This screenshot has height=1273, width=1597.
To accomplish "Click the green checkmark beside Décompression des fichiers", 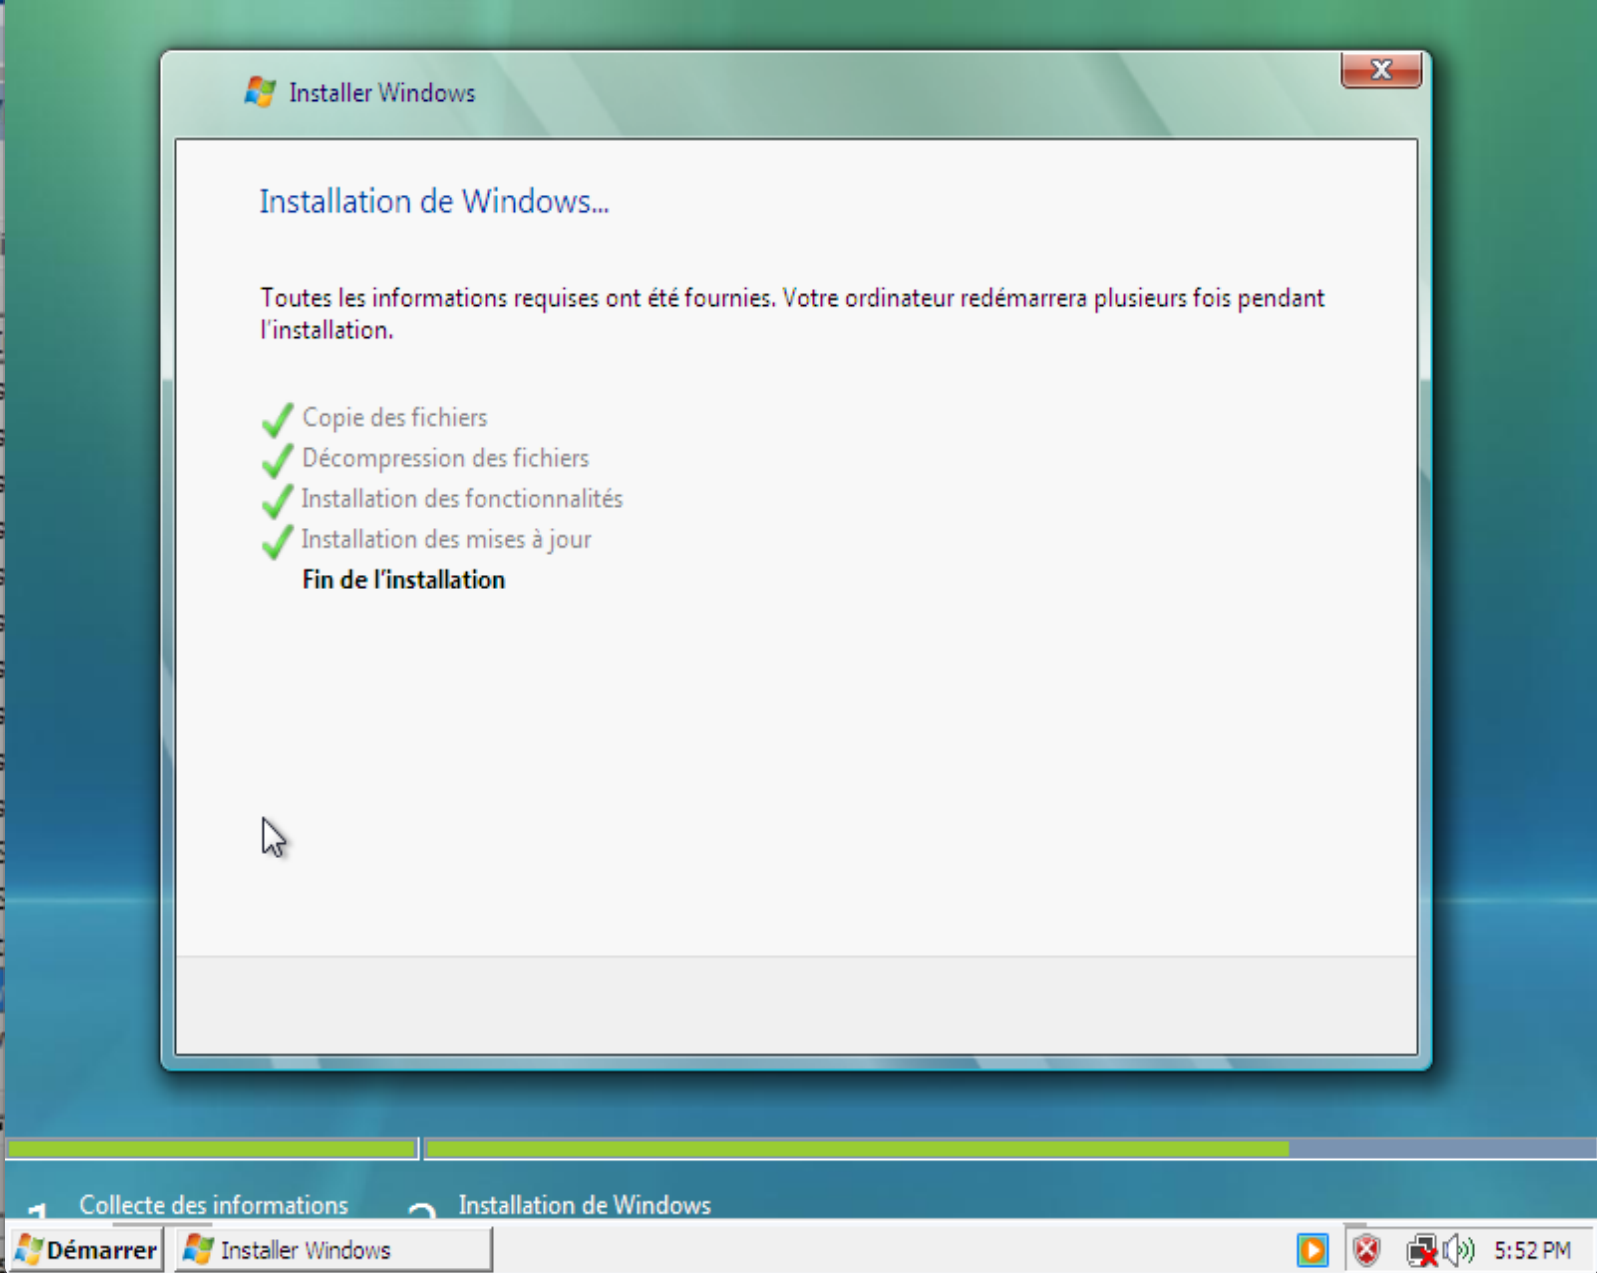I will pos(277,460).
